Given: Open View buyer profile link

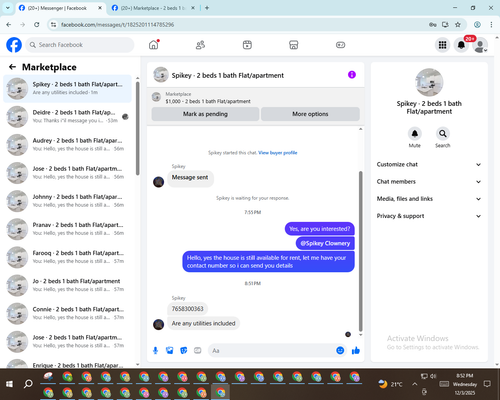Looking at the screenshot, I should 278,153.
